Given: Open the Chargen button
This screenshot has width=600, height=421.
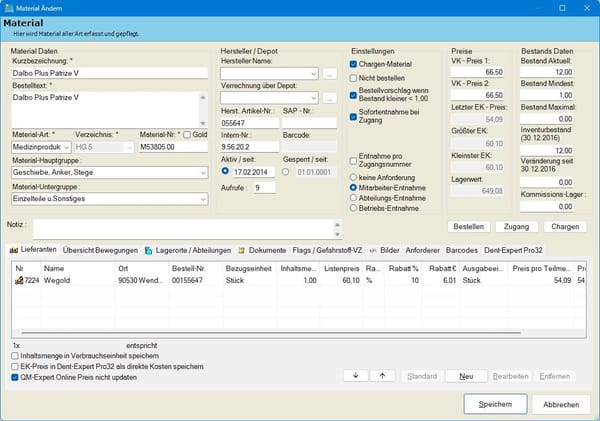Looking at the screenshot, I should 565,227.
